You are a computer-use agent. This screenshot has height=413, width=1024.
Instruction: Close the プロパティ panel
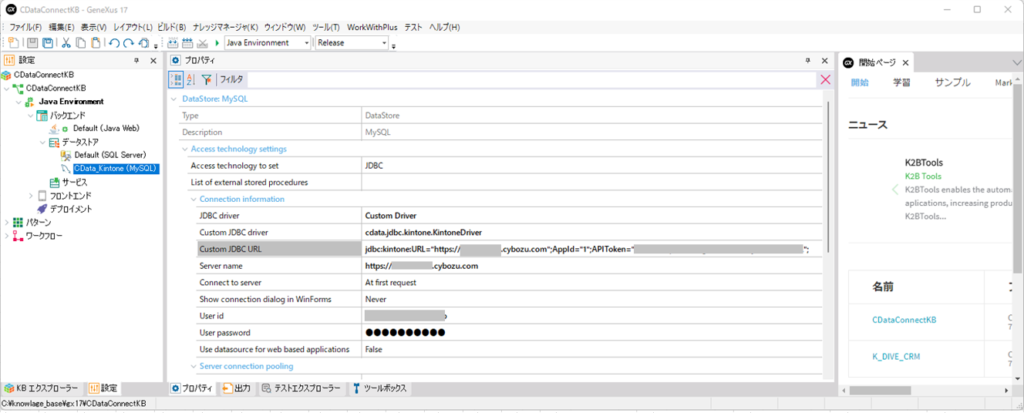click(x=825, y=61)
